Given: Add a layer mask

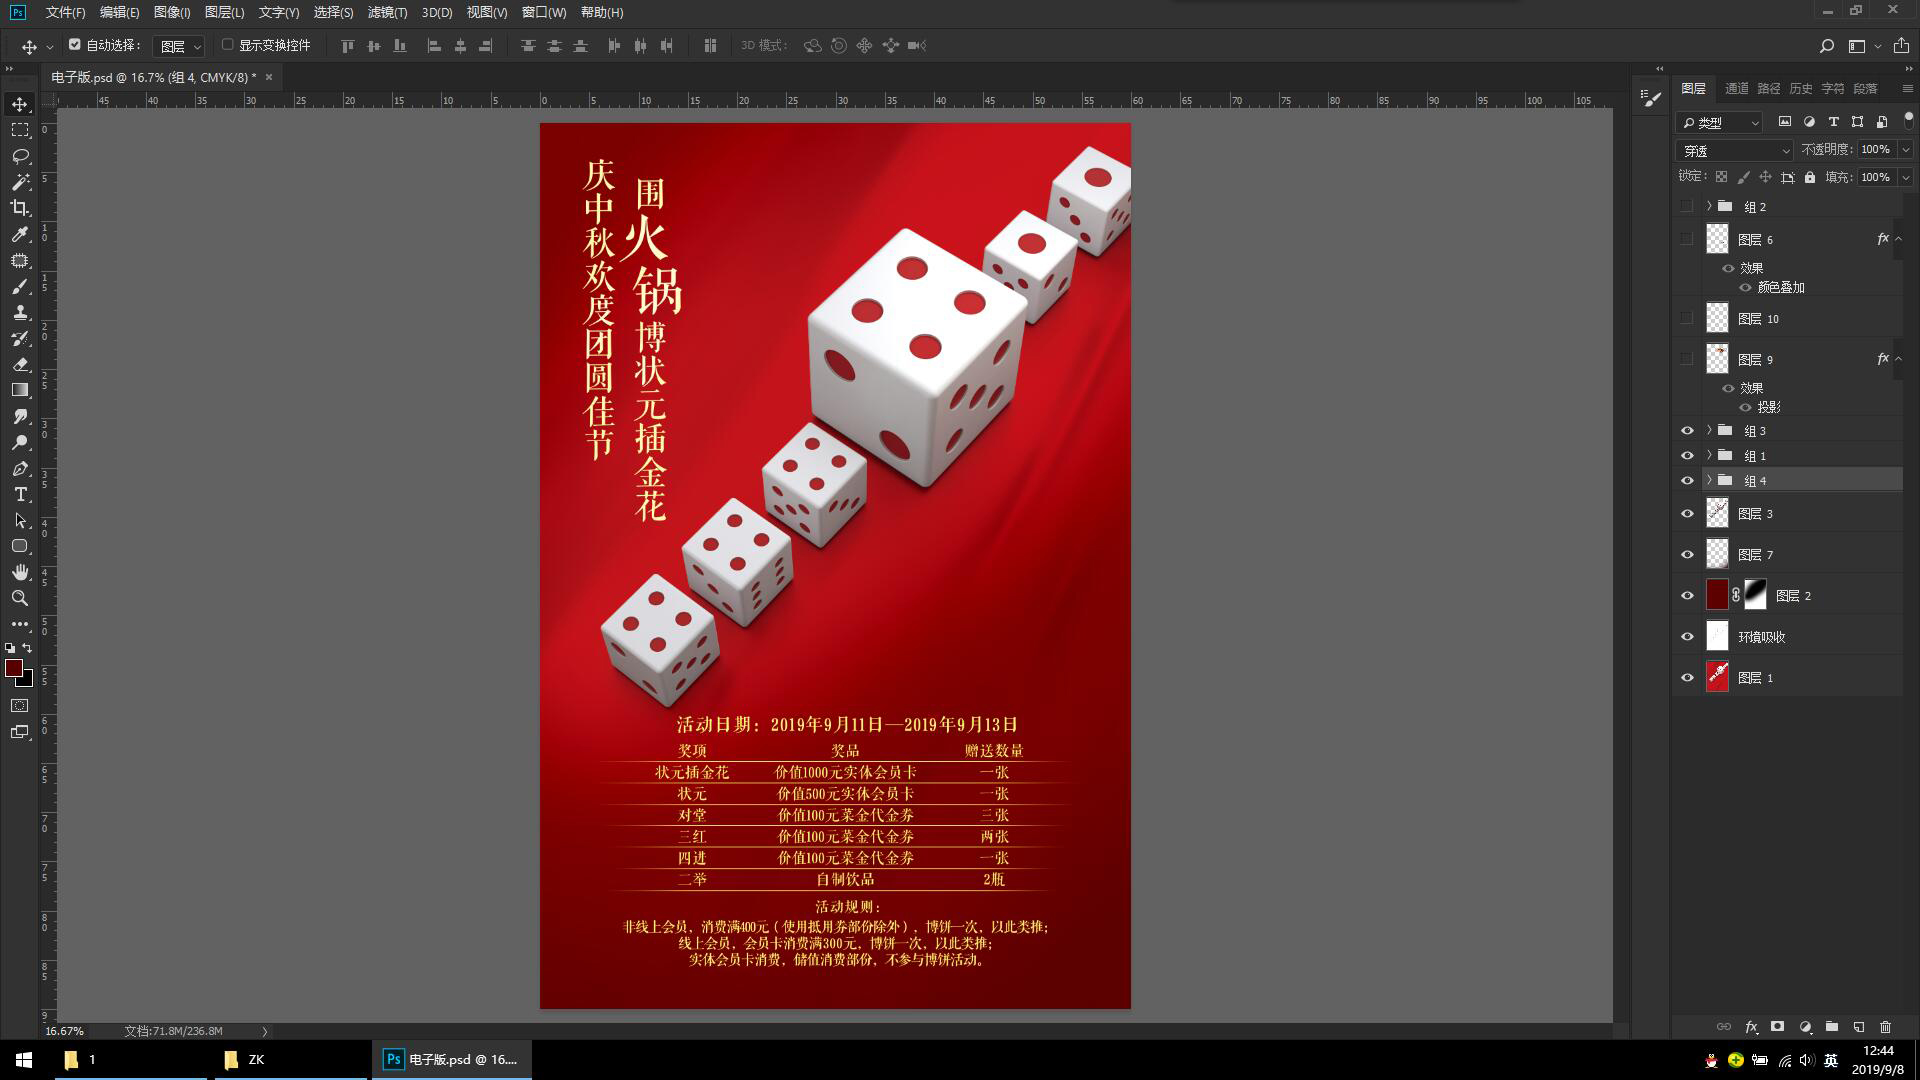Looking at the screenshot, I should (x=1777, y=1027).
